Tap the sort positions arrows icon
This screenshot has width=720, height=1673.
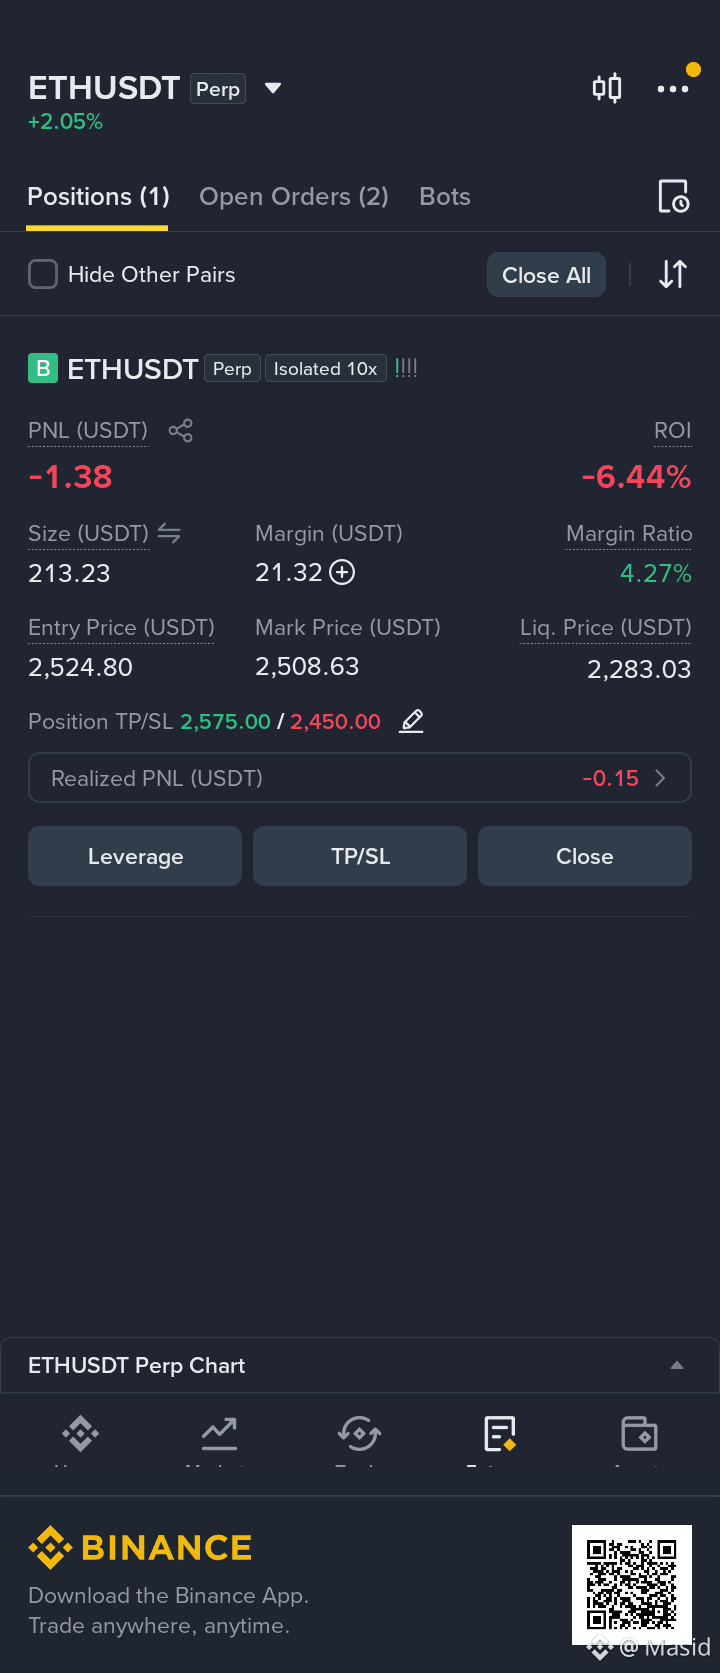click(x=673, y=274)
